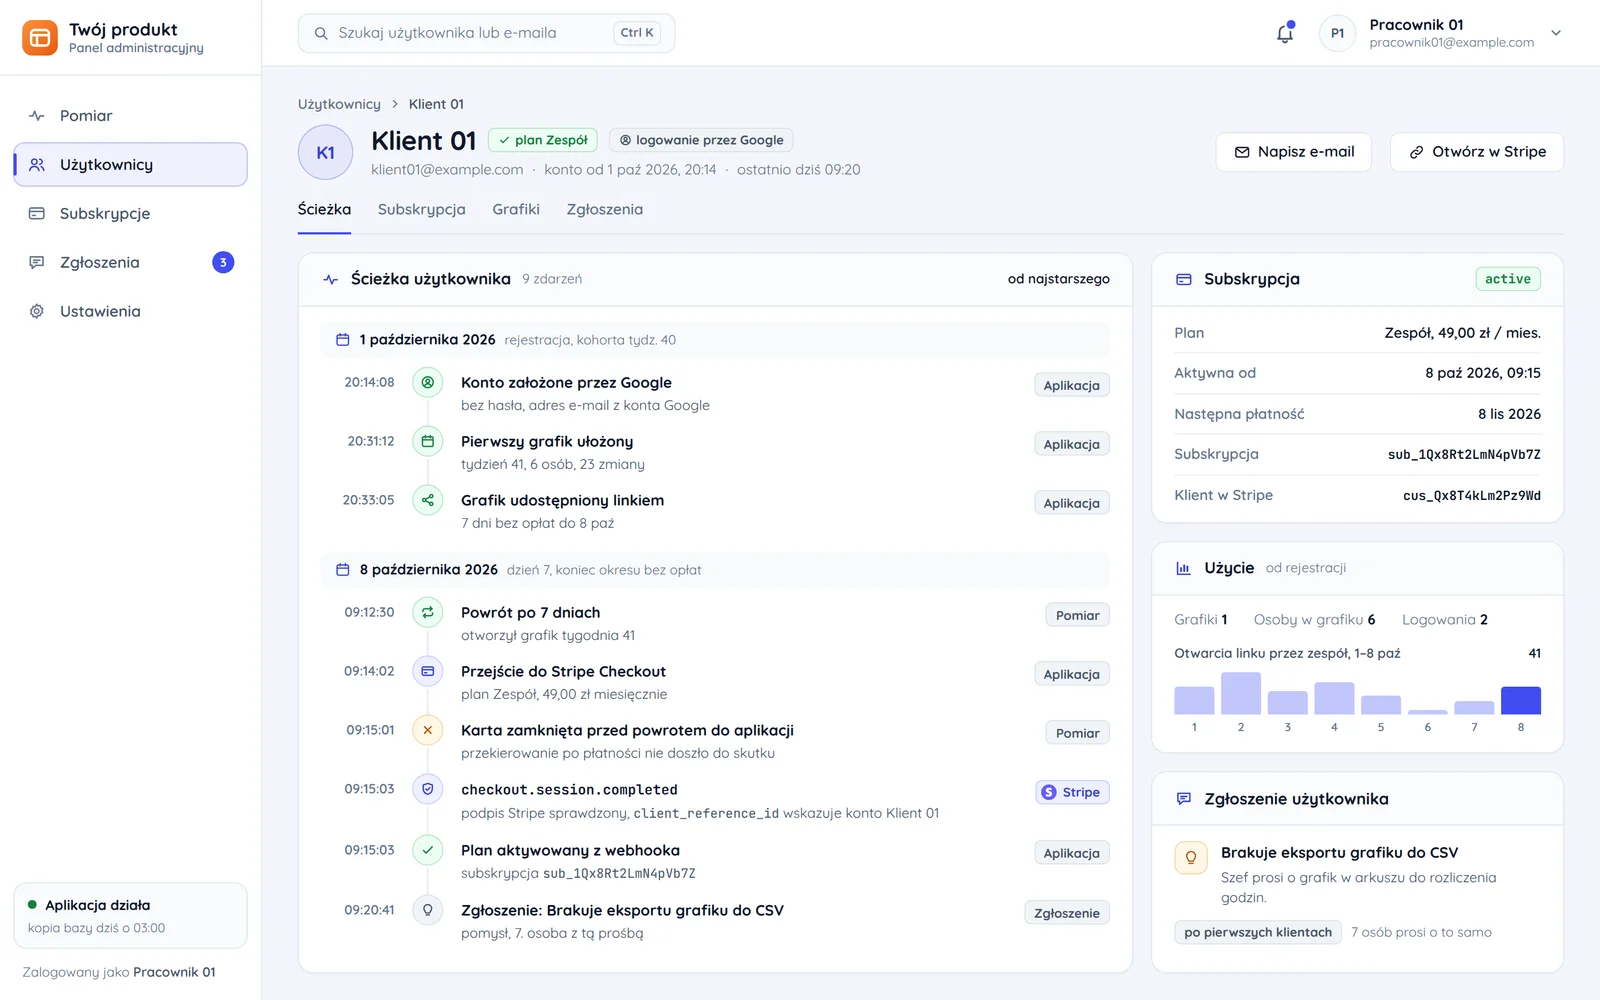Click subscription ID sub_1Qx8Rt2LmN4pVb7Z in Subskrypcja card
This screenshot has width=1600, height=1000.
(1464, 455)
